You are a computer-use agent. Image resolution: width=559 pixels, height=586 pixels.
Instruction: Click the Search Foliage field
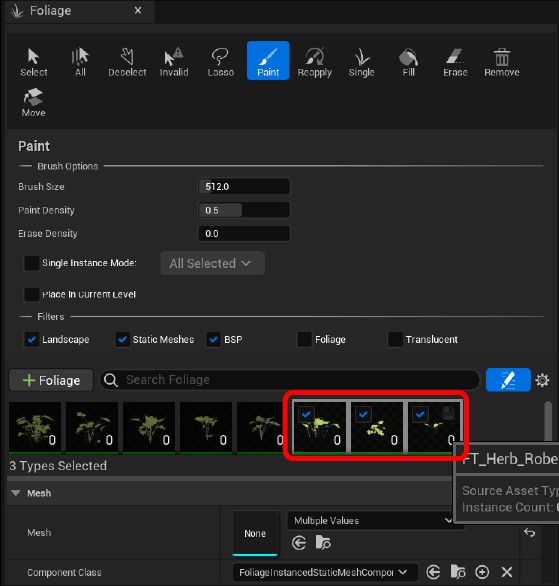(x=290, y=380)
